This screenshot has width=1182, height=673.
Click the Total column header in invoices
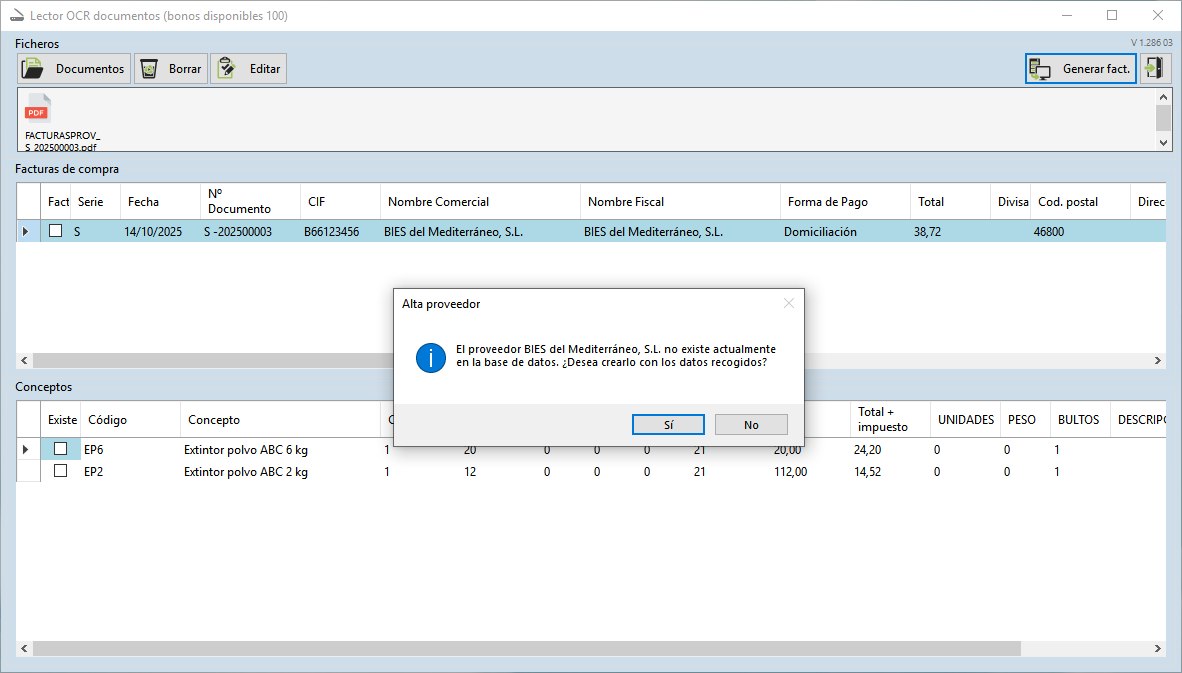click(950, 201)
